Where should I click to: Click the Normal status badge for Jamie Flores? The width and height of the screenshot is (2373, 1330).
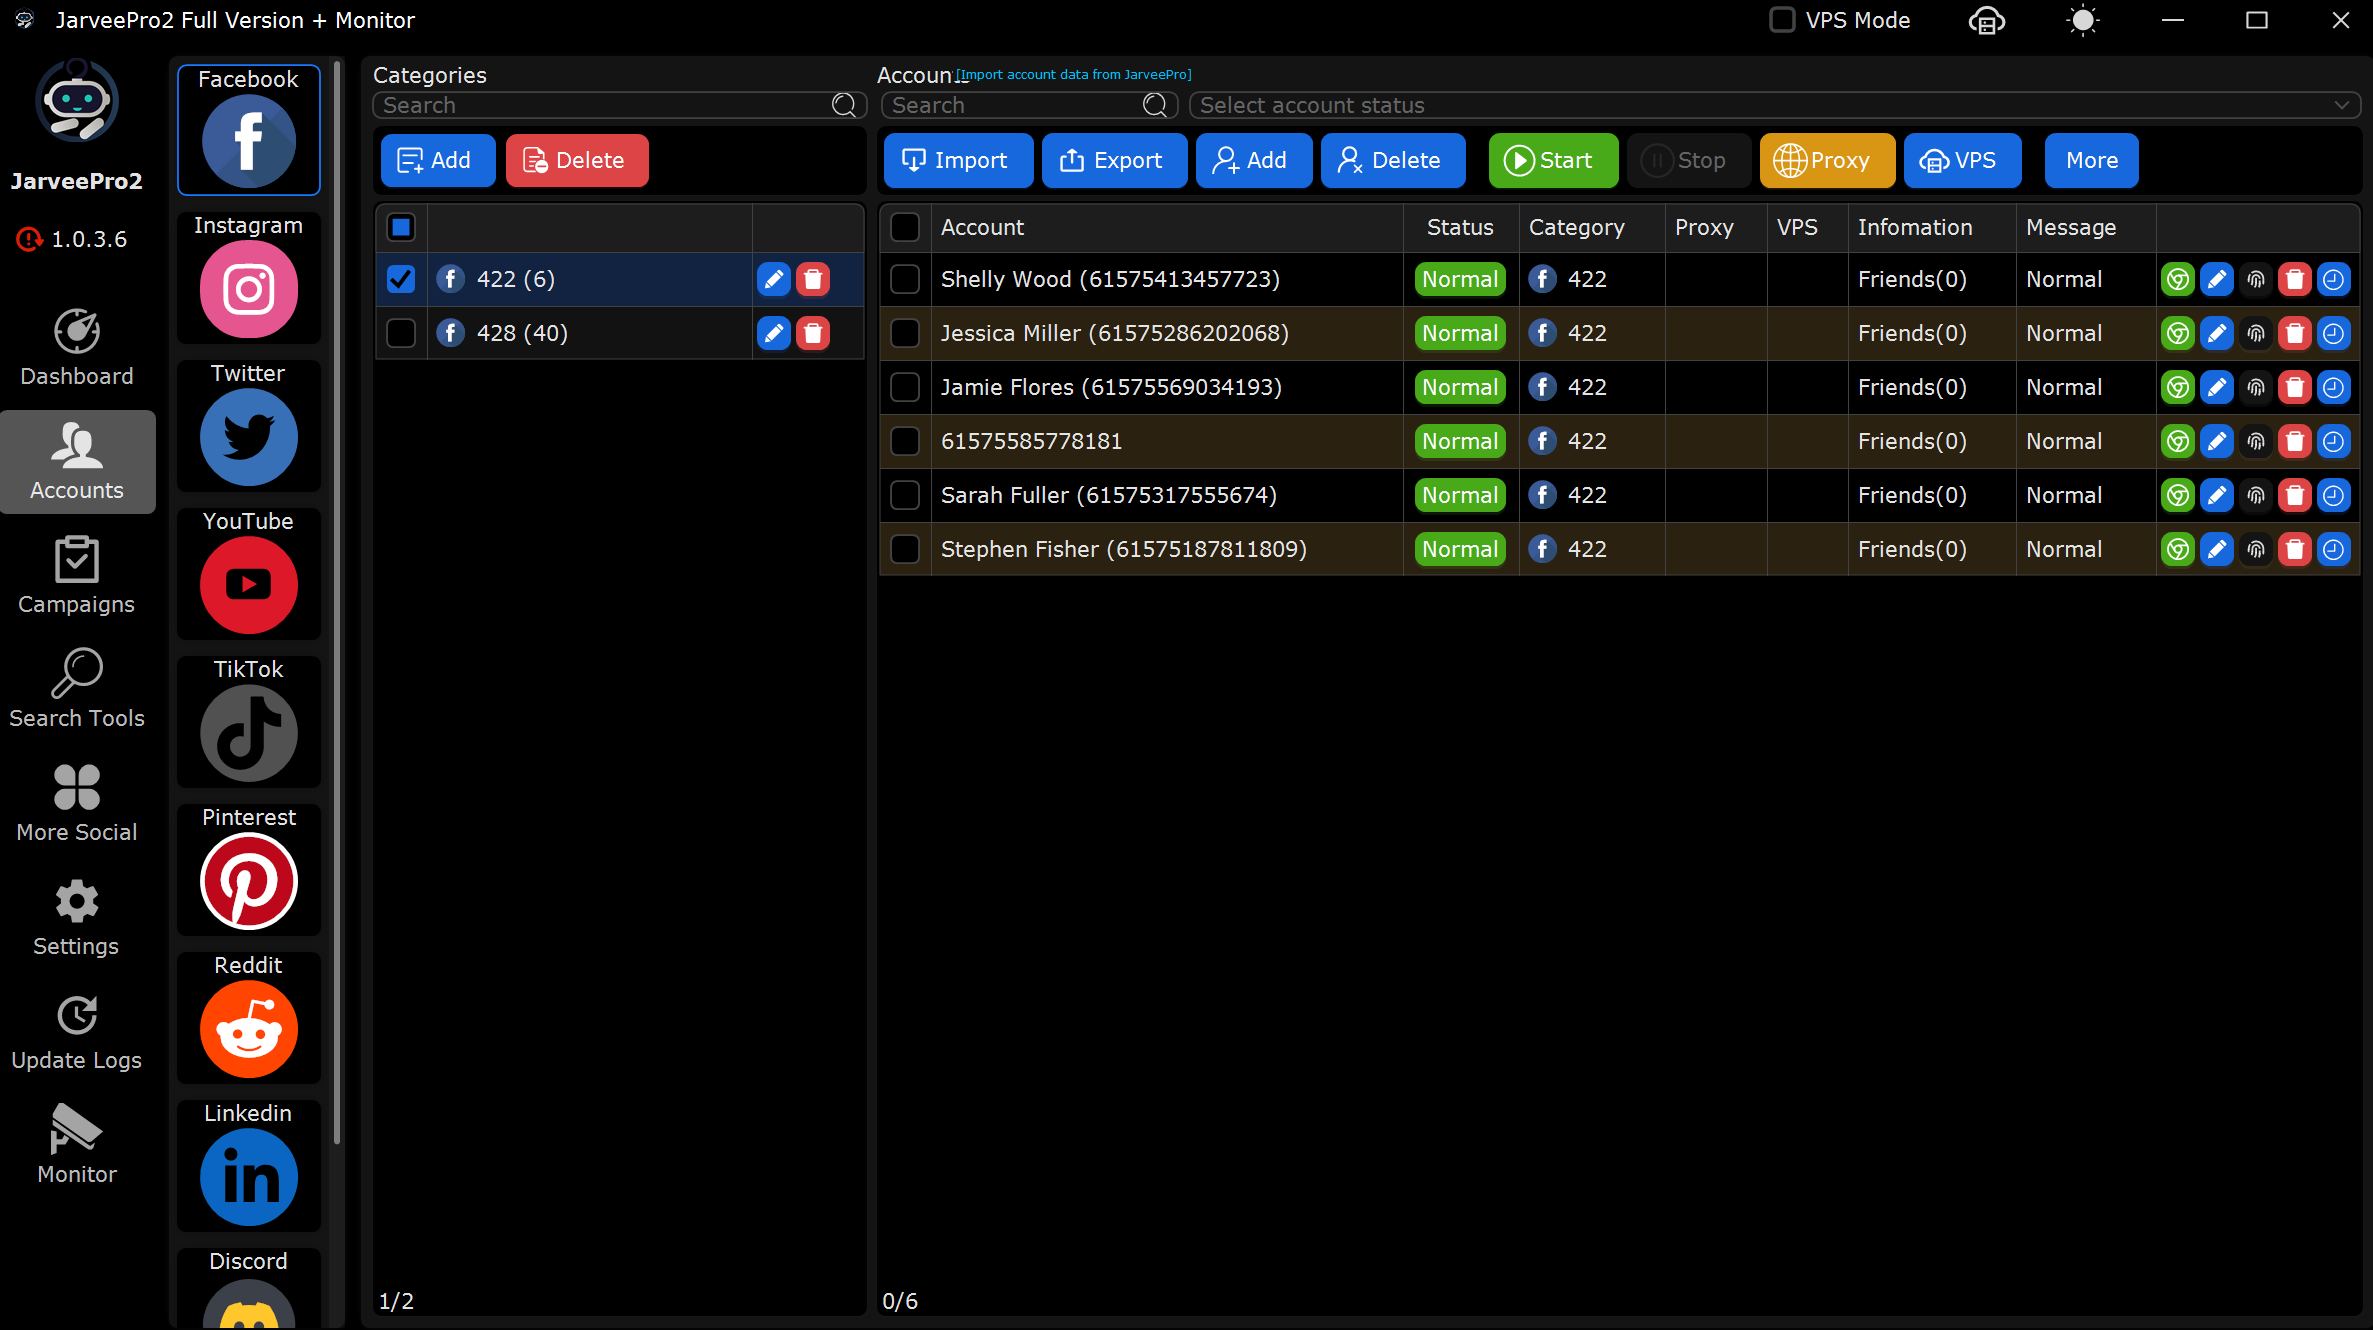tap(1460, 387)
